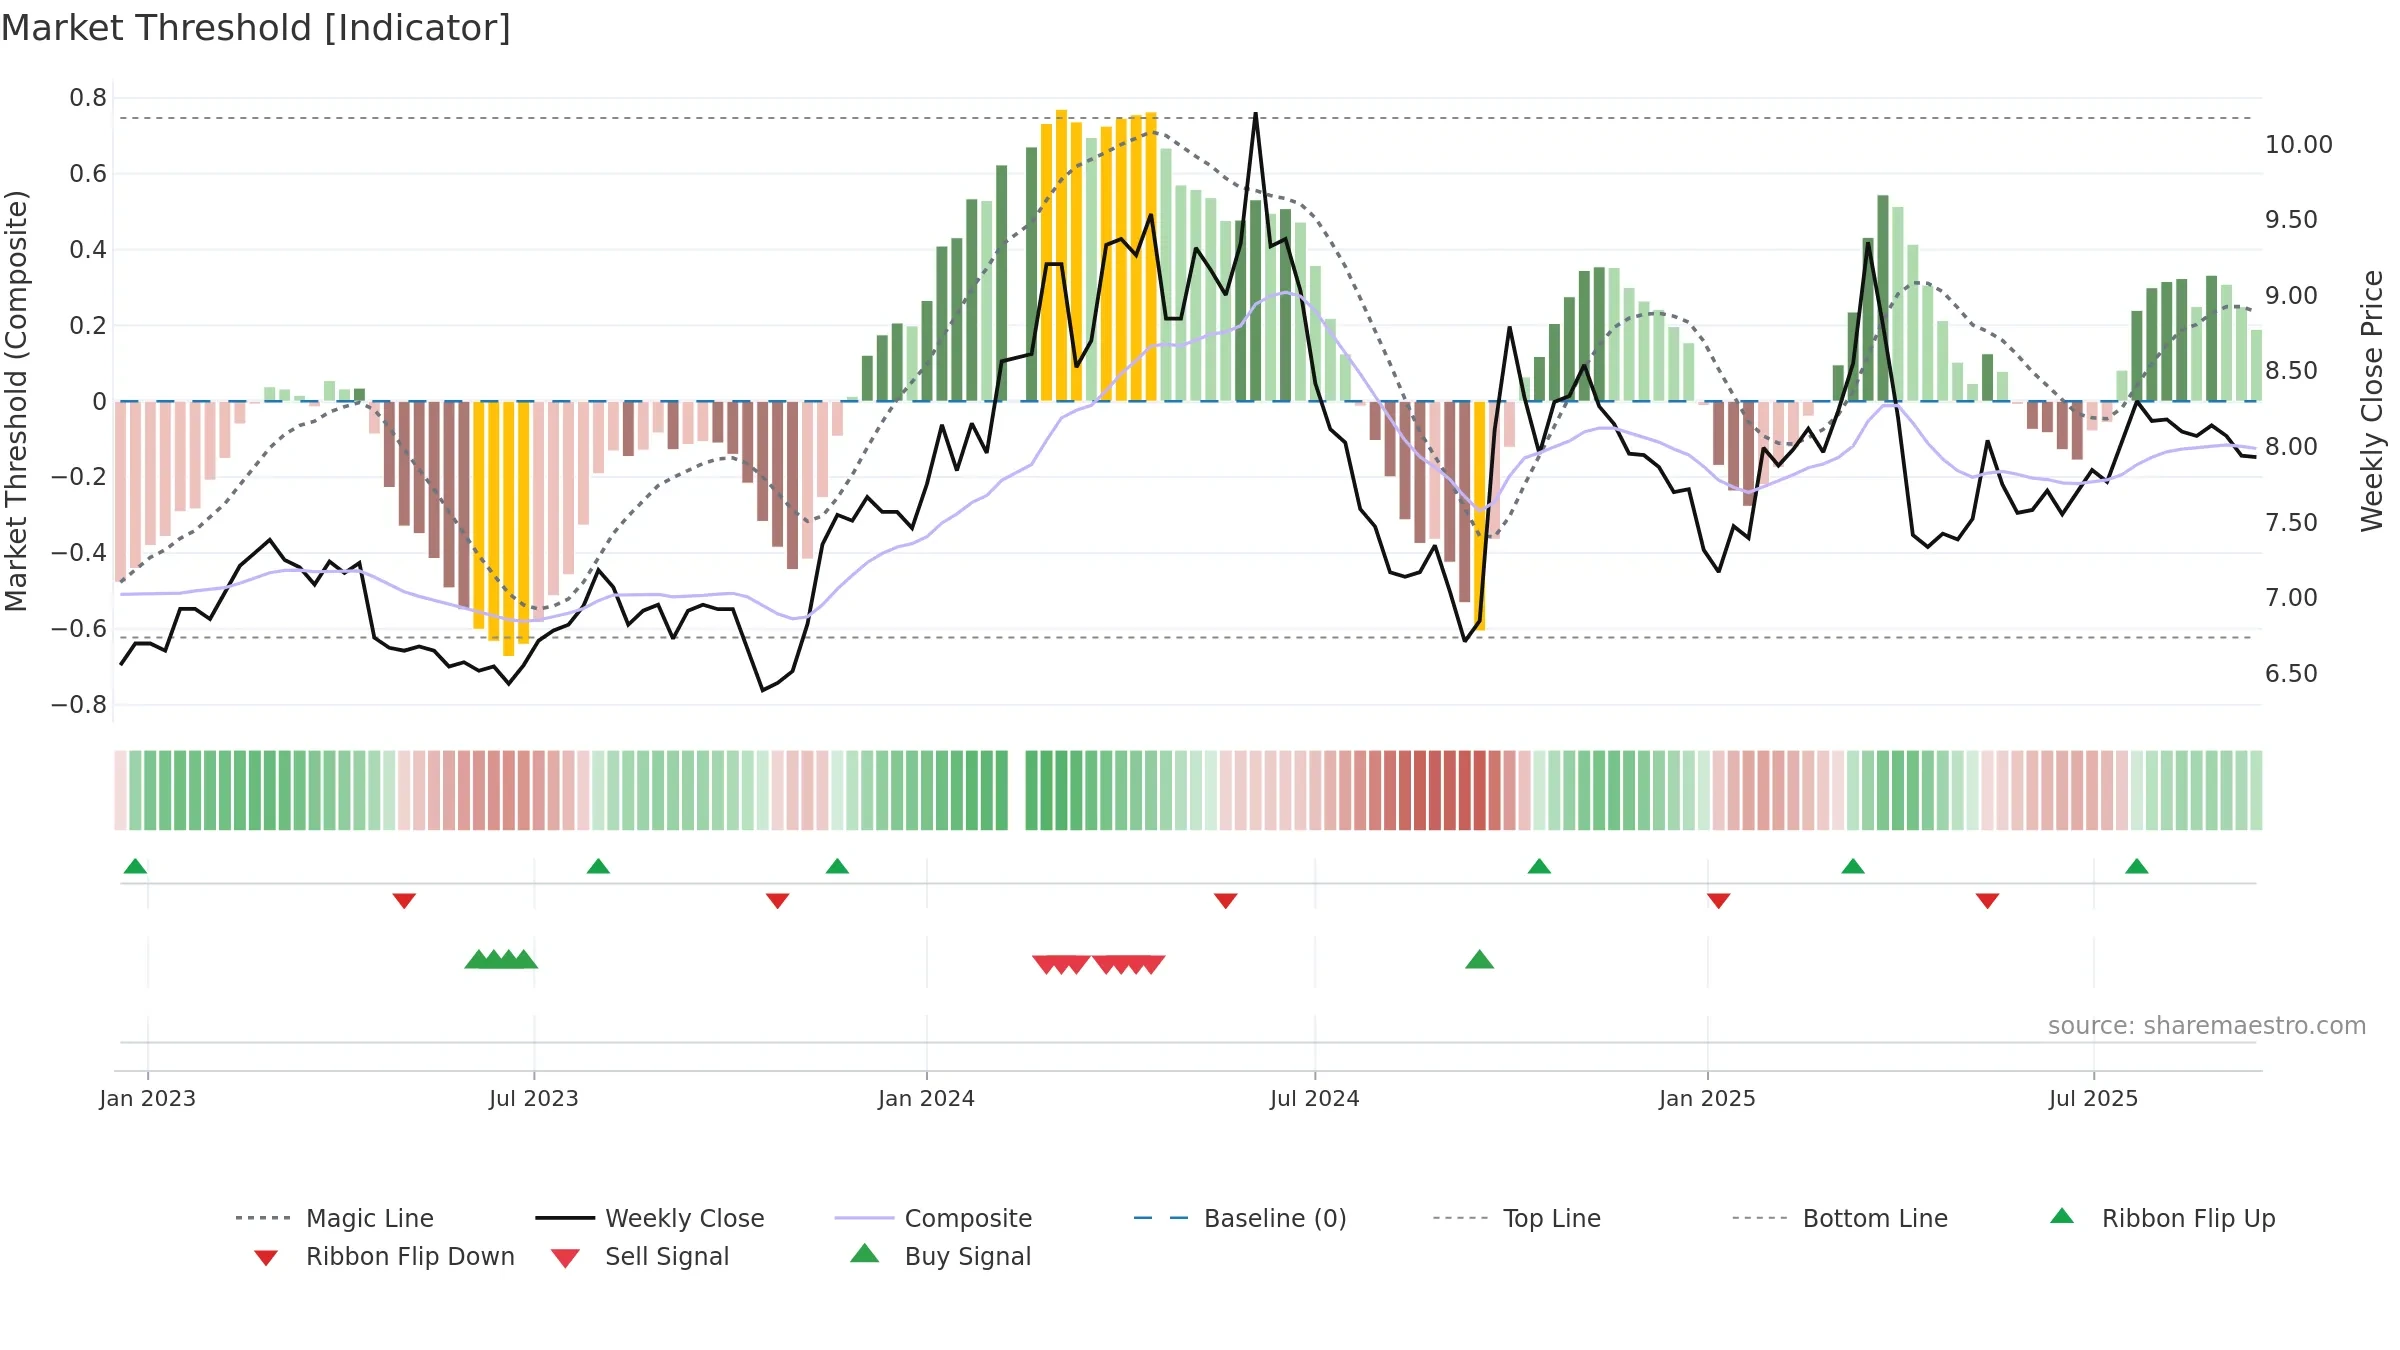Click the Ribbon Flip Up marker in November 2023
Viewport: 2400px width, 1350px height.
[x=837, y=866]
